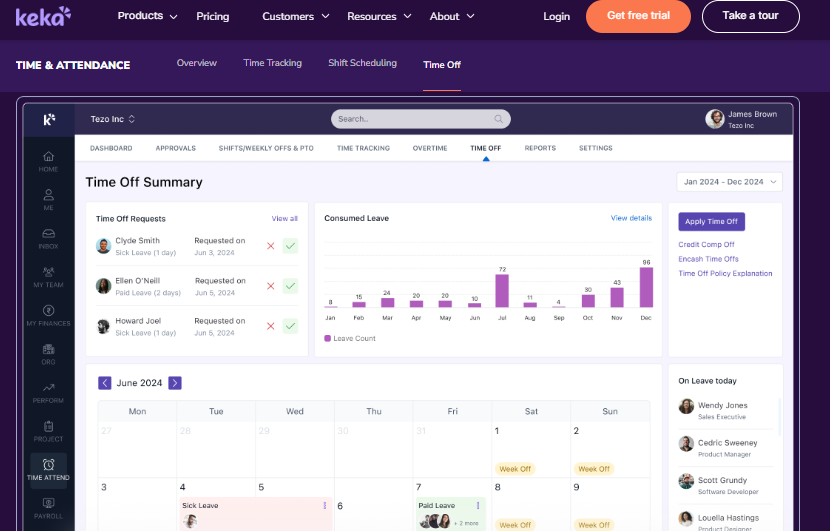
Task: Click the December bar showing 96
Action: click(646, 287)
